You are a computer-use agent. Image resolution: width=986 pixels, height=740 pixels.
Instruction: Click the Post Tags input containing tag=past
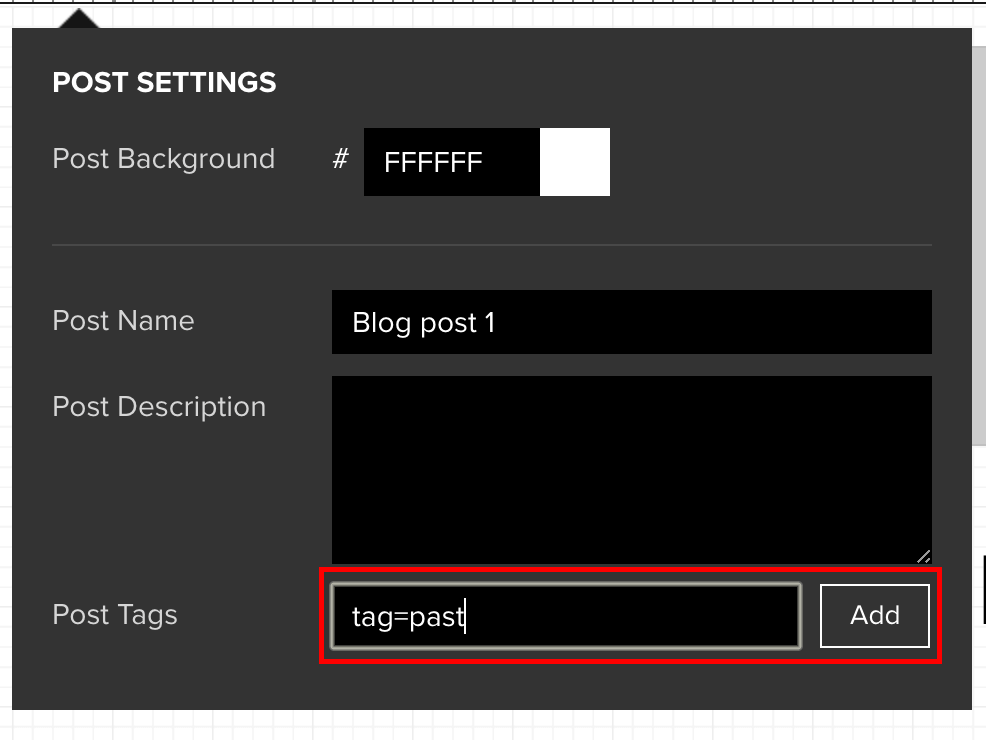tap(566, 616)
